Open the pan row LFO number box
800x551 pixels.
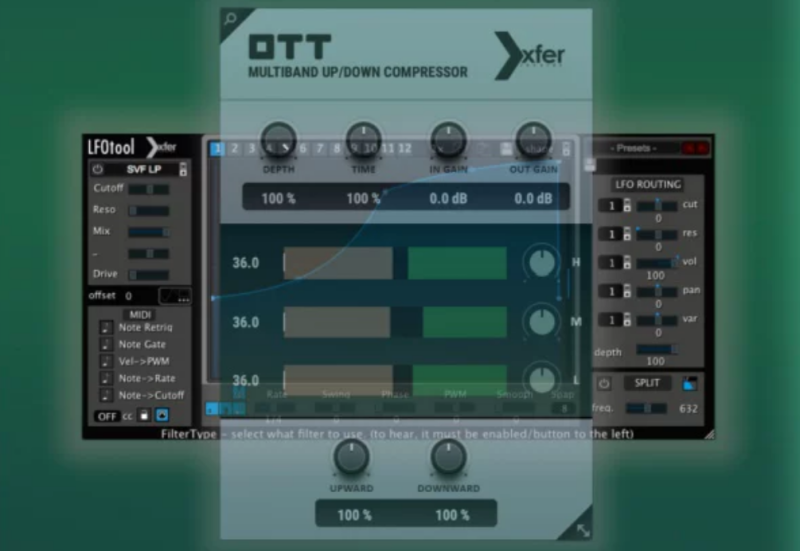(x=610, y=291)
